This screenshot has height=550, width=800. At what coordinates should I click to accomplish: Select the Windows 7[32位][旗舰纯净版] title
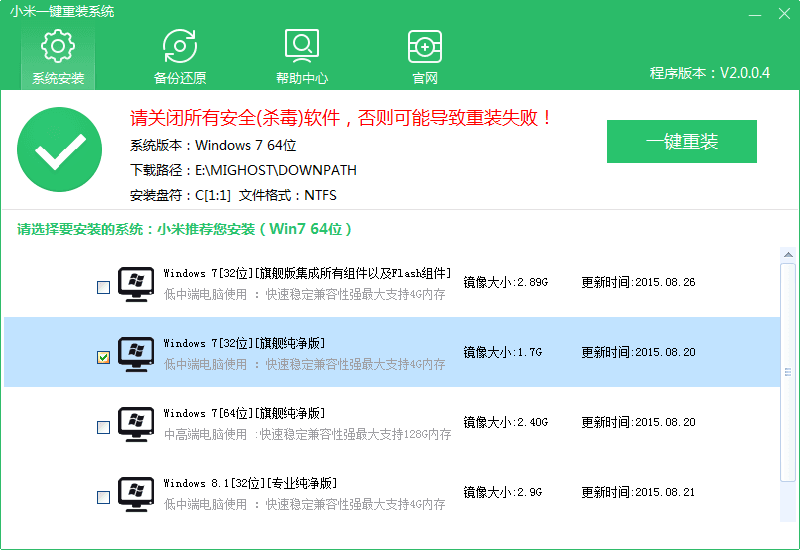click(x=244, y=343)
